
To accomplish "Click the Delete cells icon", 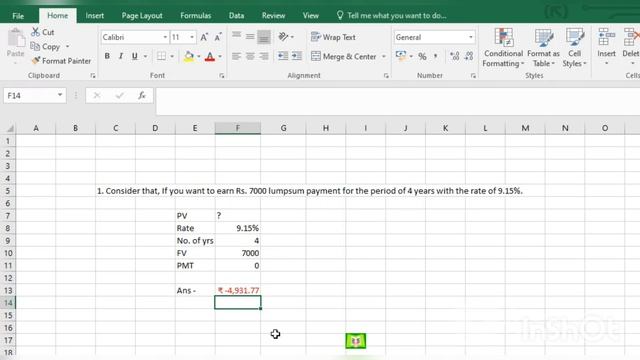I will (631, 38).
